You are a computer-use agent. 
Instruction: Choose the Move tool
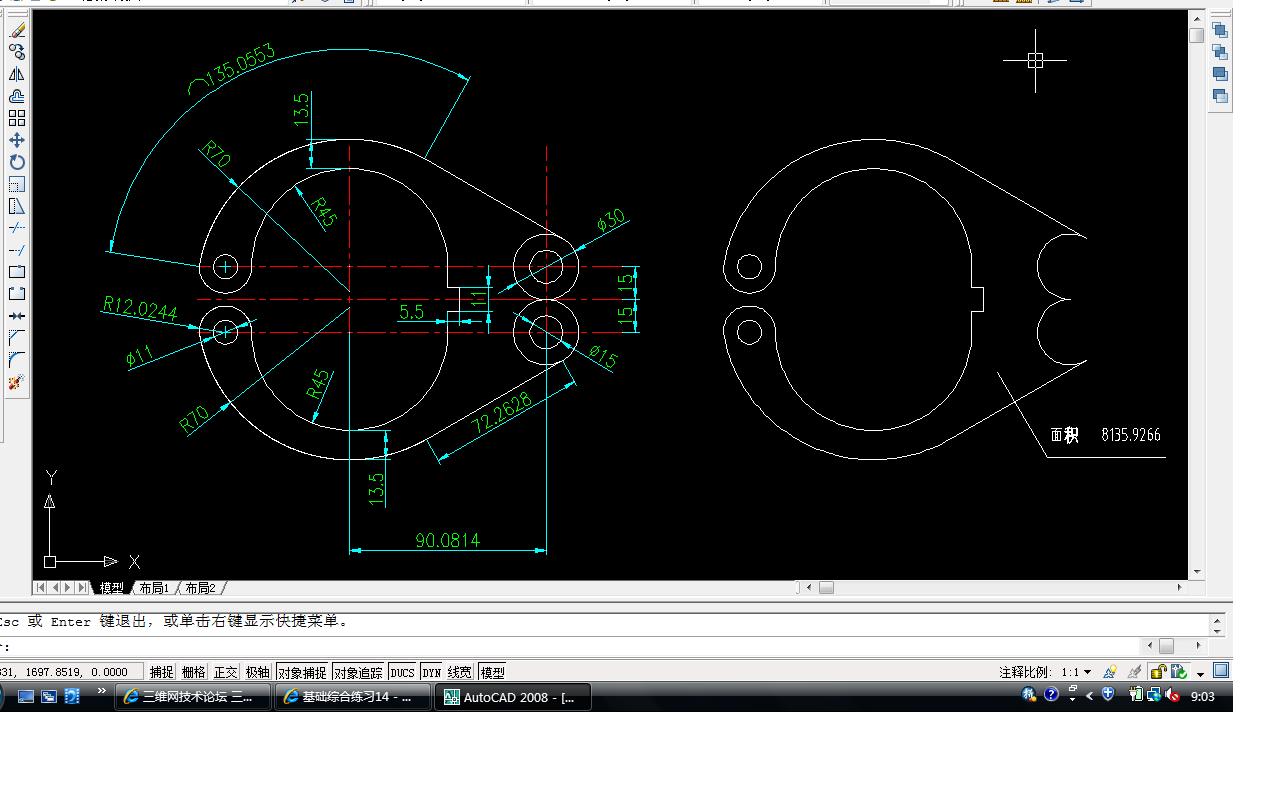pos(17,141)
